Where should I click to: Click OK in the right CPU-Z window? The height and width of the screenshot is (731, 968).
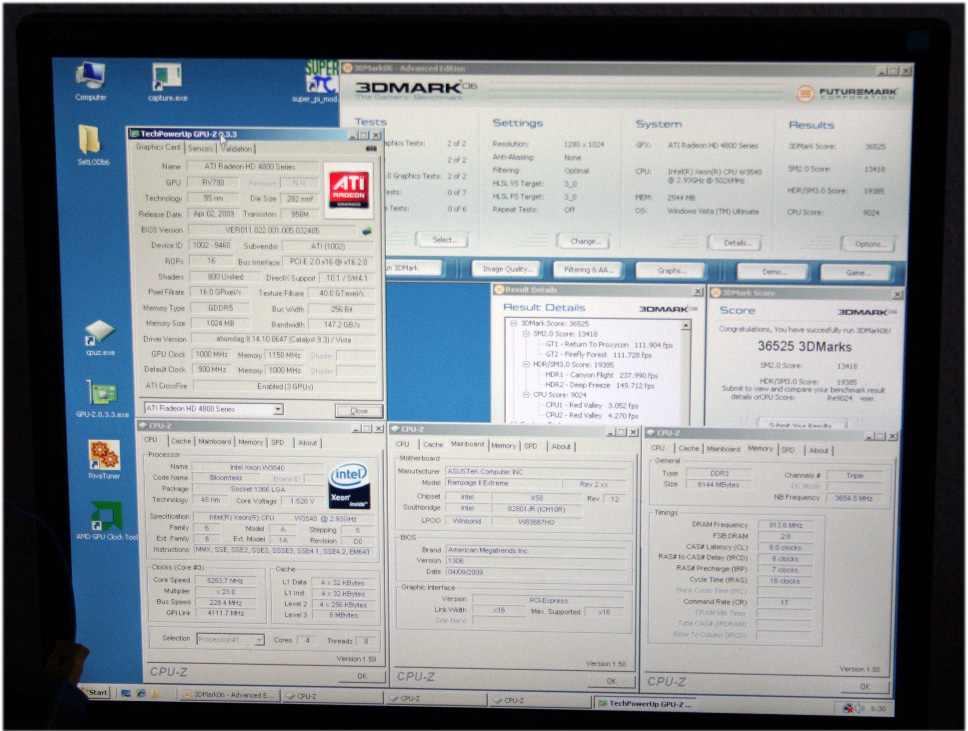(866, 687)
